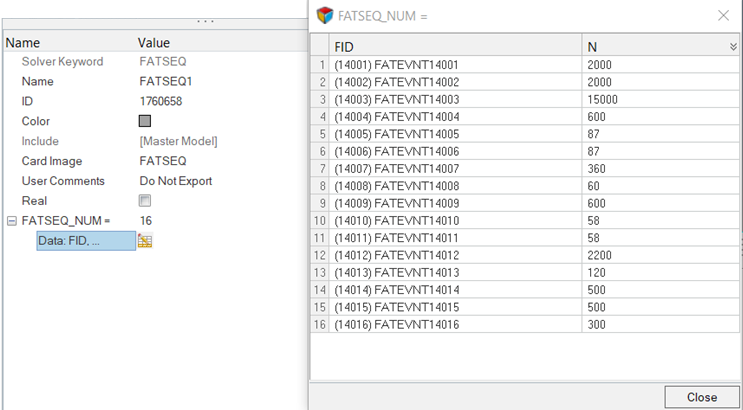743x410 pixels.
Task: Click the N value 2200 in row 12
Action: pyautogui.click(x=602, y=255)
